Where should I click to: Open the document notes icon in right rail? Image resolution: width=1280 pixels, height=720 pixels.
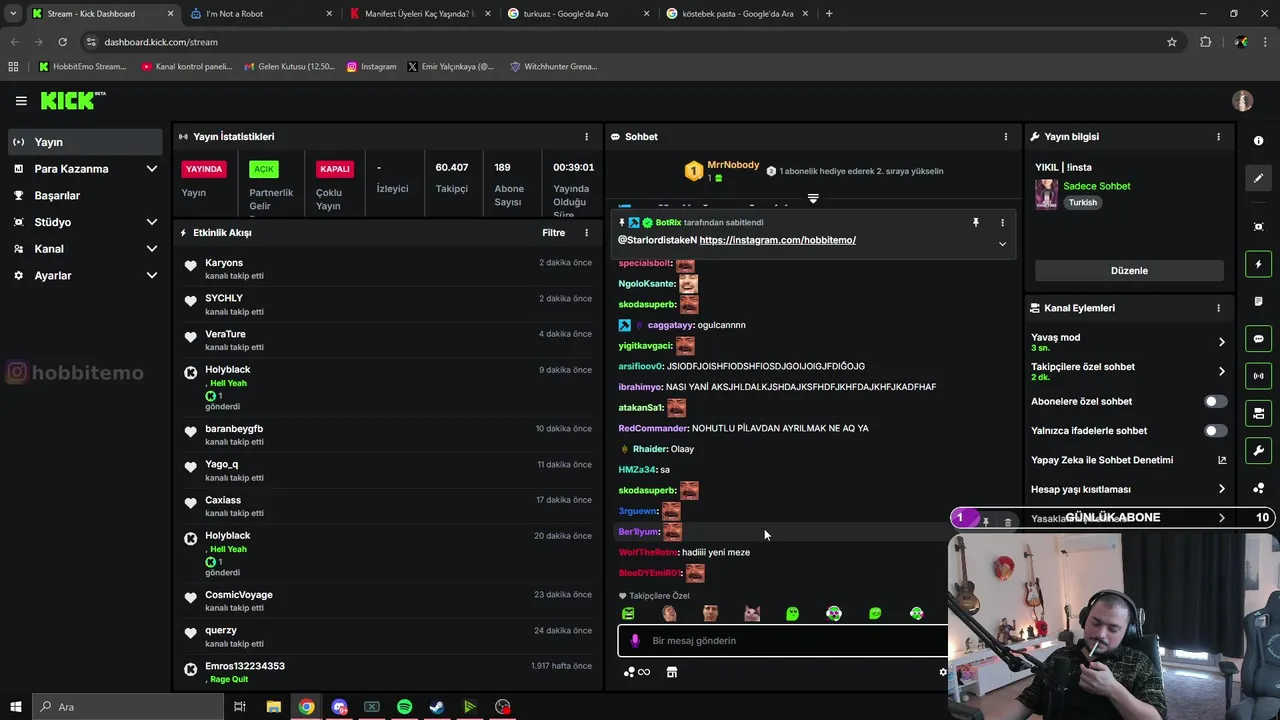click(x=1258, y=301)
